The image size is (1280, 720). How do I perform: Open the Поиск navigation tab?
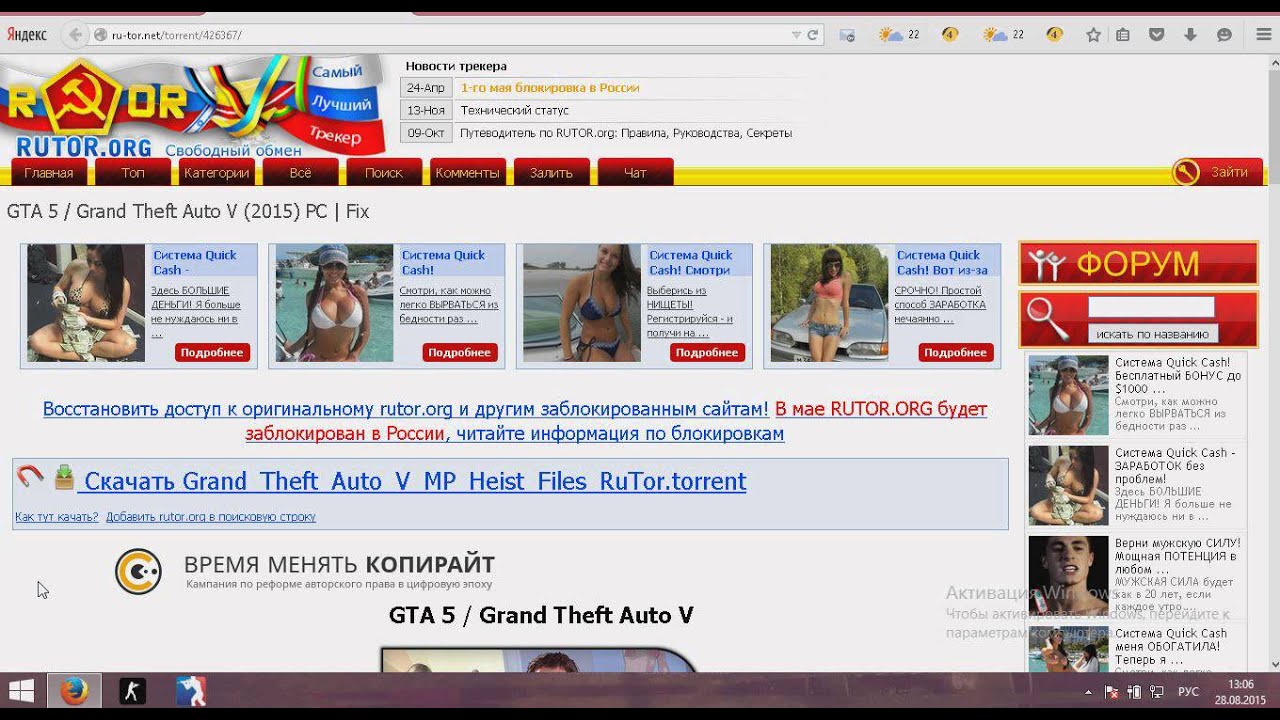pyautogui.click(x=384, y=172)
